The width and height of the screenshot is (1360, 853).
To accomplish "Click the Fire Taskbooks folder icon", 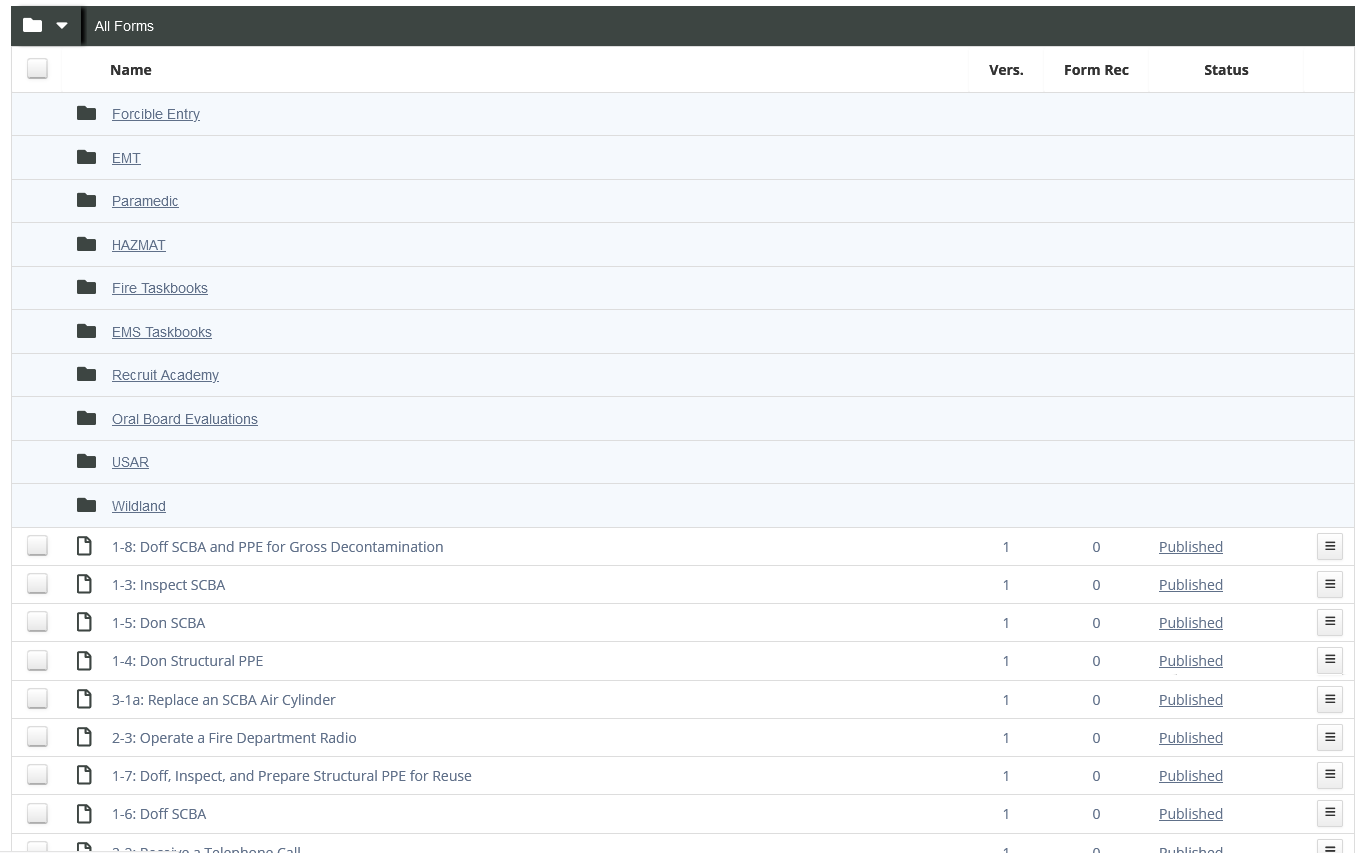I will 87,287.
